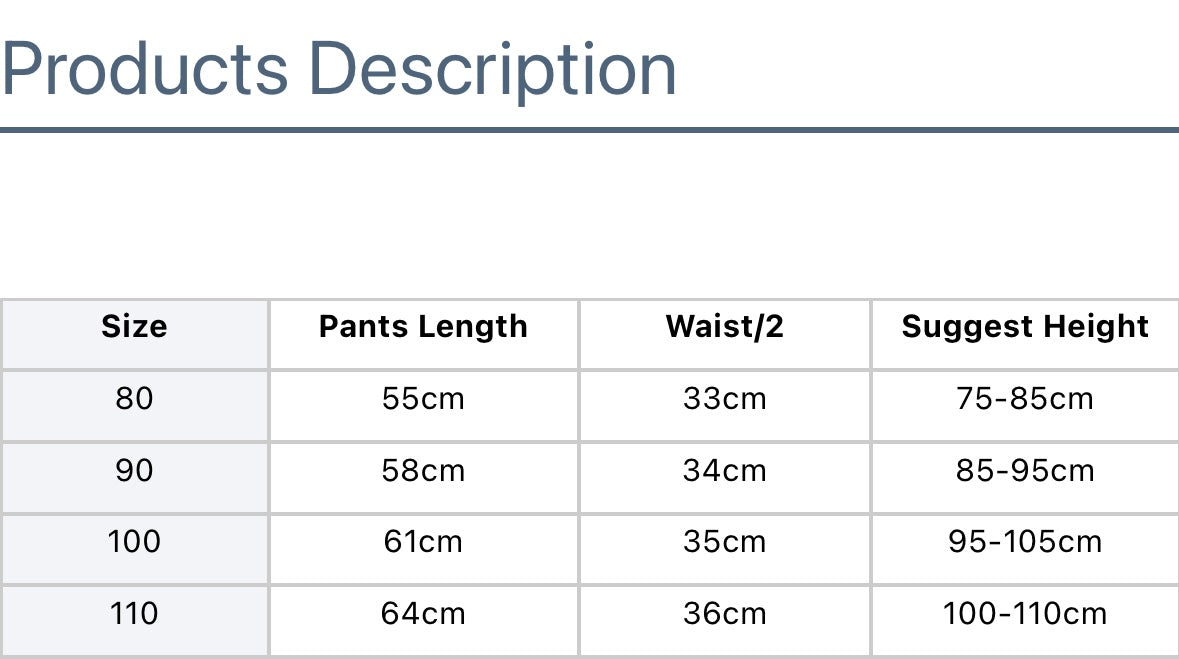Screen dimensions: 1179x659
Task: Click the 64cm pants length cell
Action: pos(423,613)
